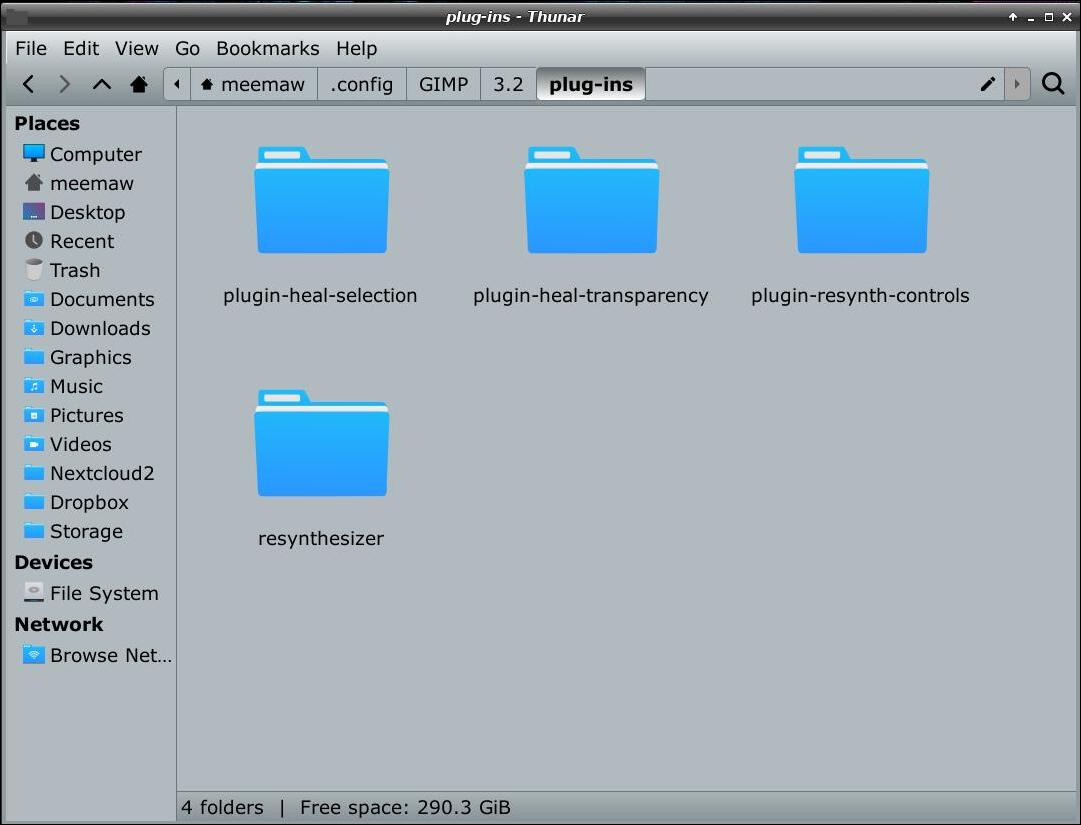Click the window menu icon in title bar
This screenshot has width=1081, height=825.
(x=15, y=17)
